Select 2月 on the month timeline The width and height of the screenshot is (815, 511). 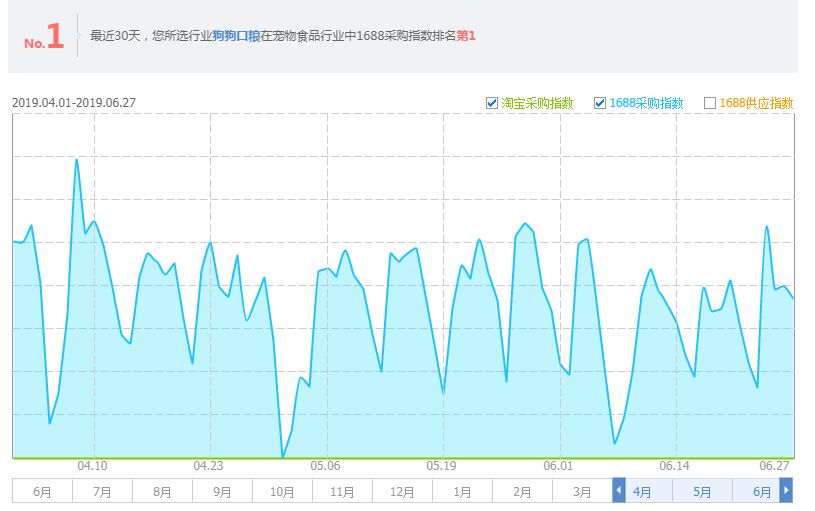(522, 491)
